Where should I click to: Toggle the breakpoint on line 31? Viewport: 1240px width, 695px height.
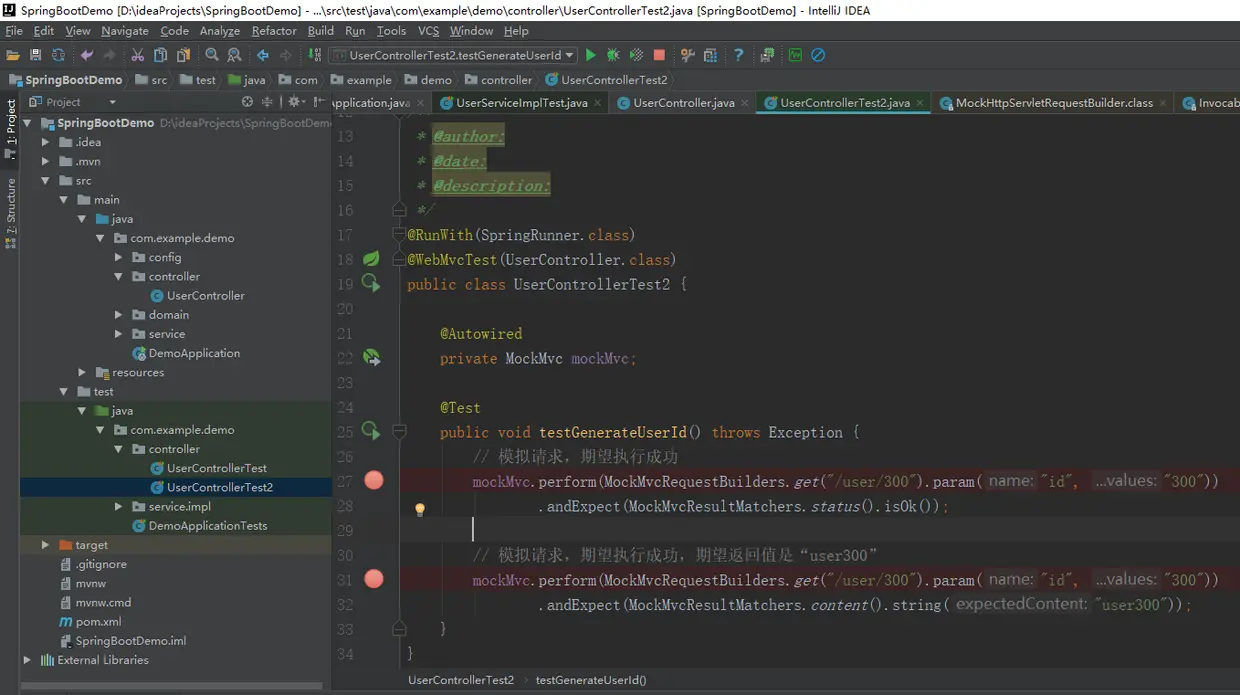[374, 579]
